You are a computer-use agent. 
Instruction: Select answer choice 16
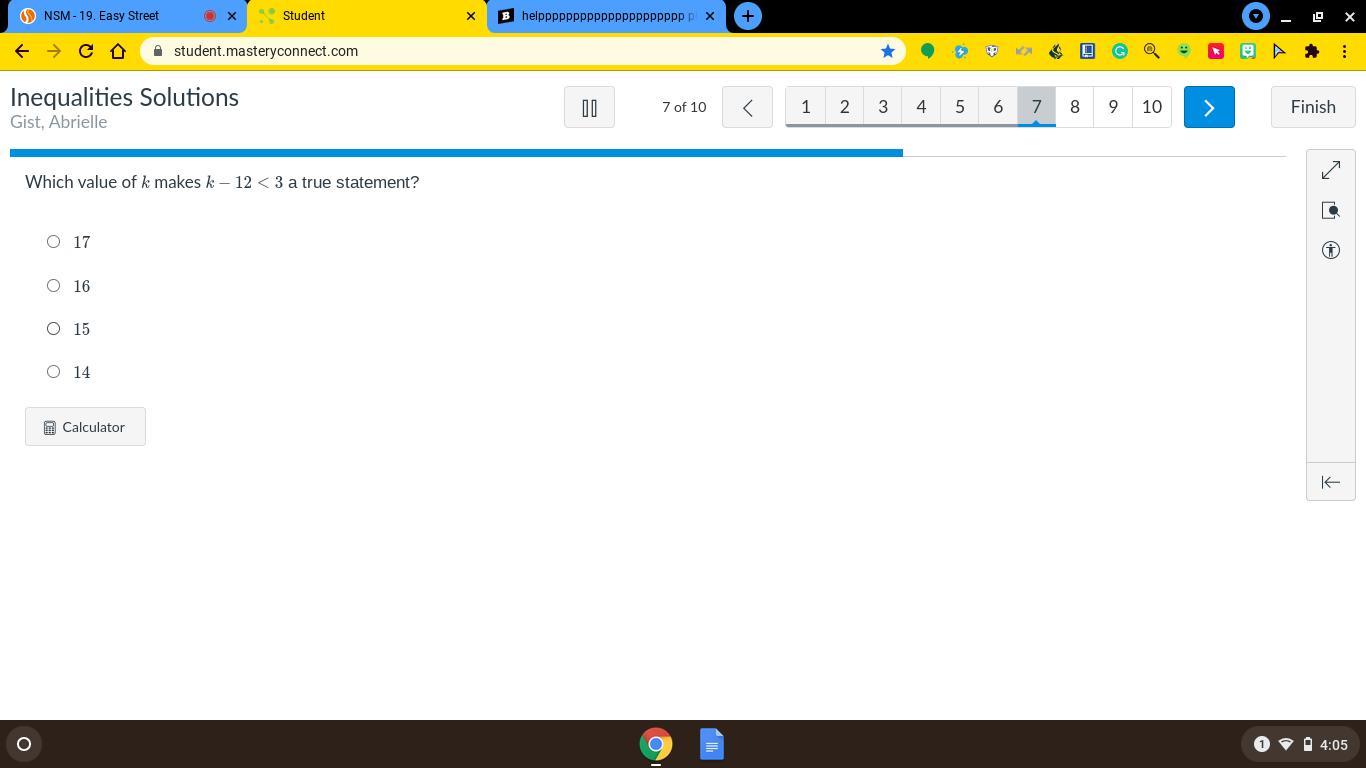pyautogui.click(x=54, y=286)
